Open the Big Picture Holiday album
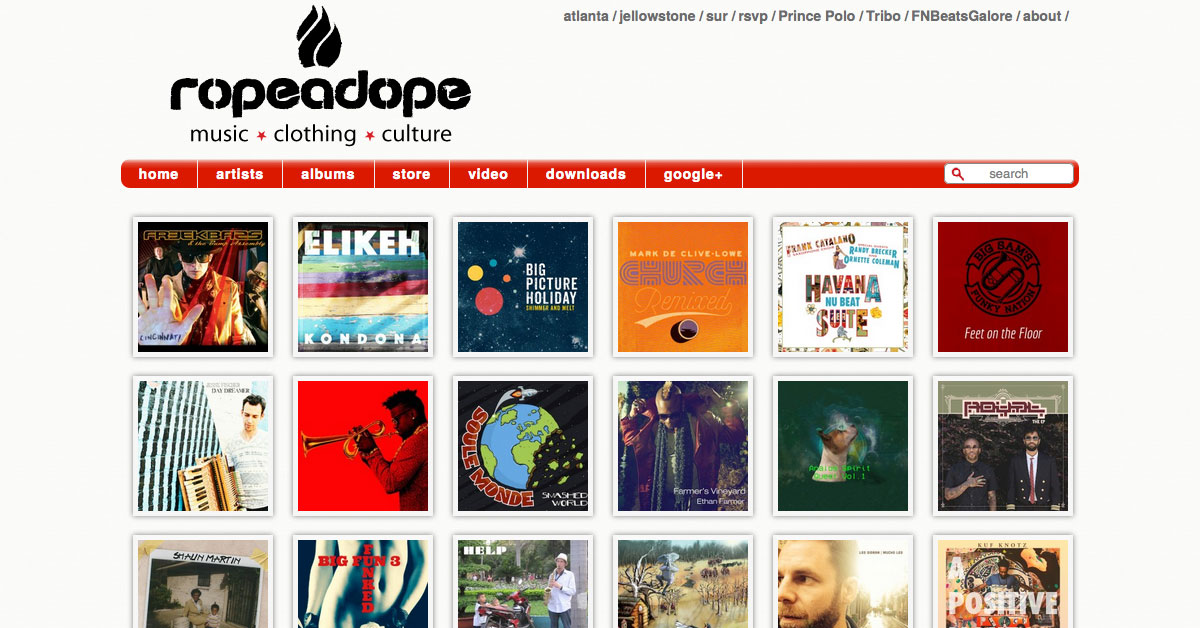This screenshot has width=1200, height=628. point(523,287)
